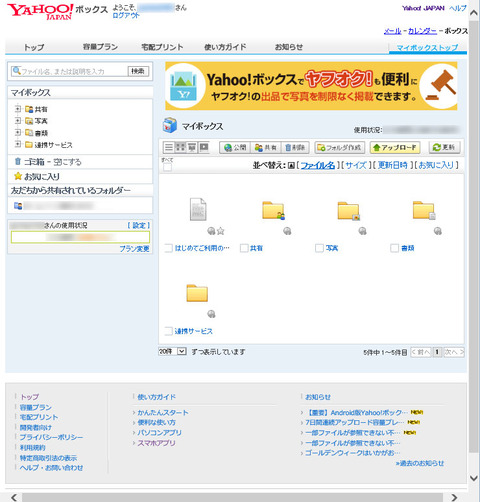The image size is (480, 502).
Task: Click the ヤフオク! banner advertisement
Action: (311, 86)
